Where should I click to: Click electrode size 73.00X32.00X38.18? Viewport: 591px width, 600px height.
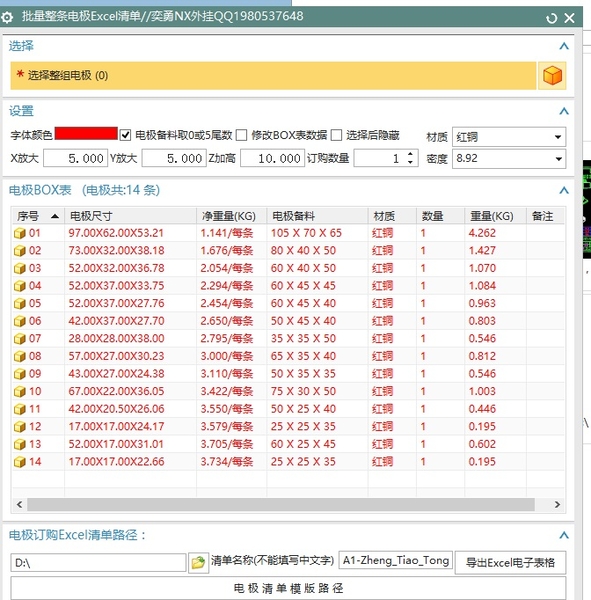[x=116, y=251]
